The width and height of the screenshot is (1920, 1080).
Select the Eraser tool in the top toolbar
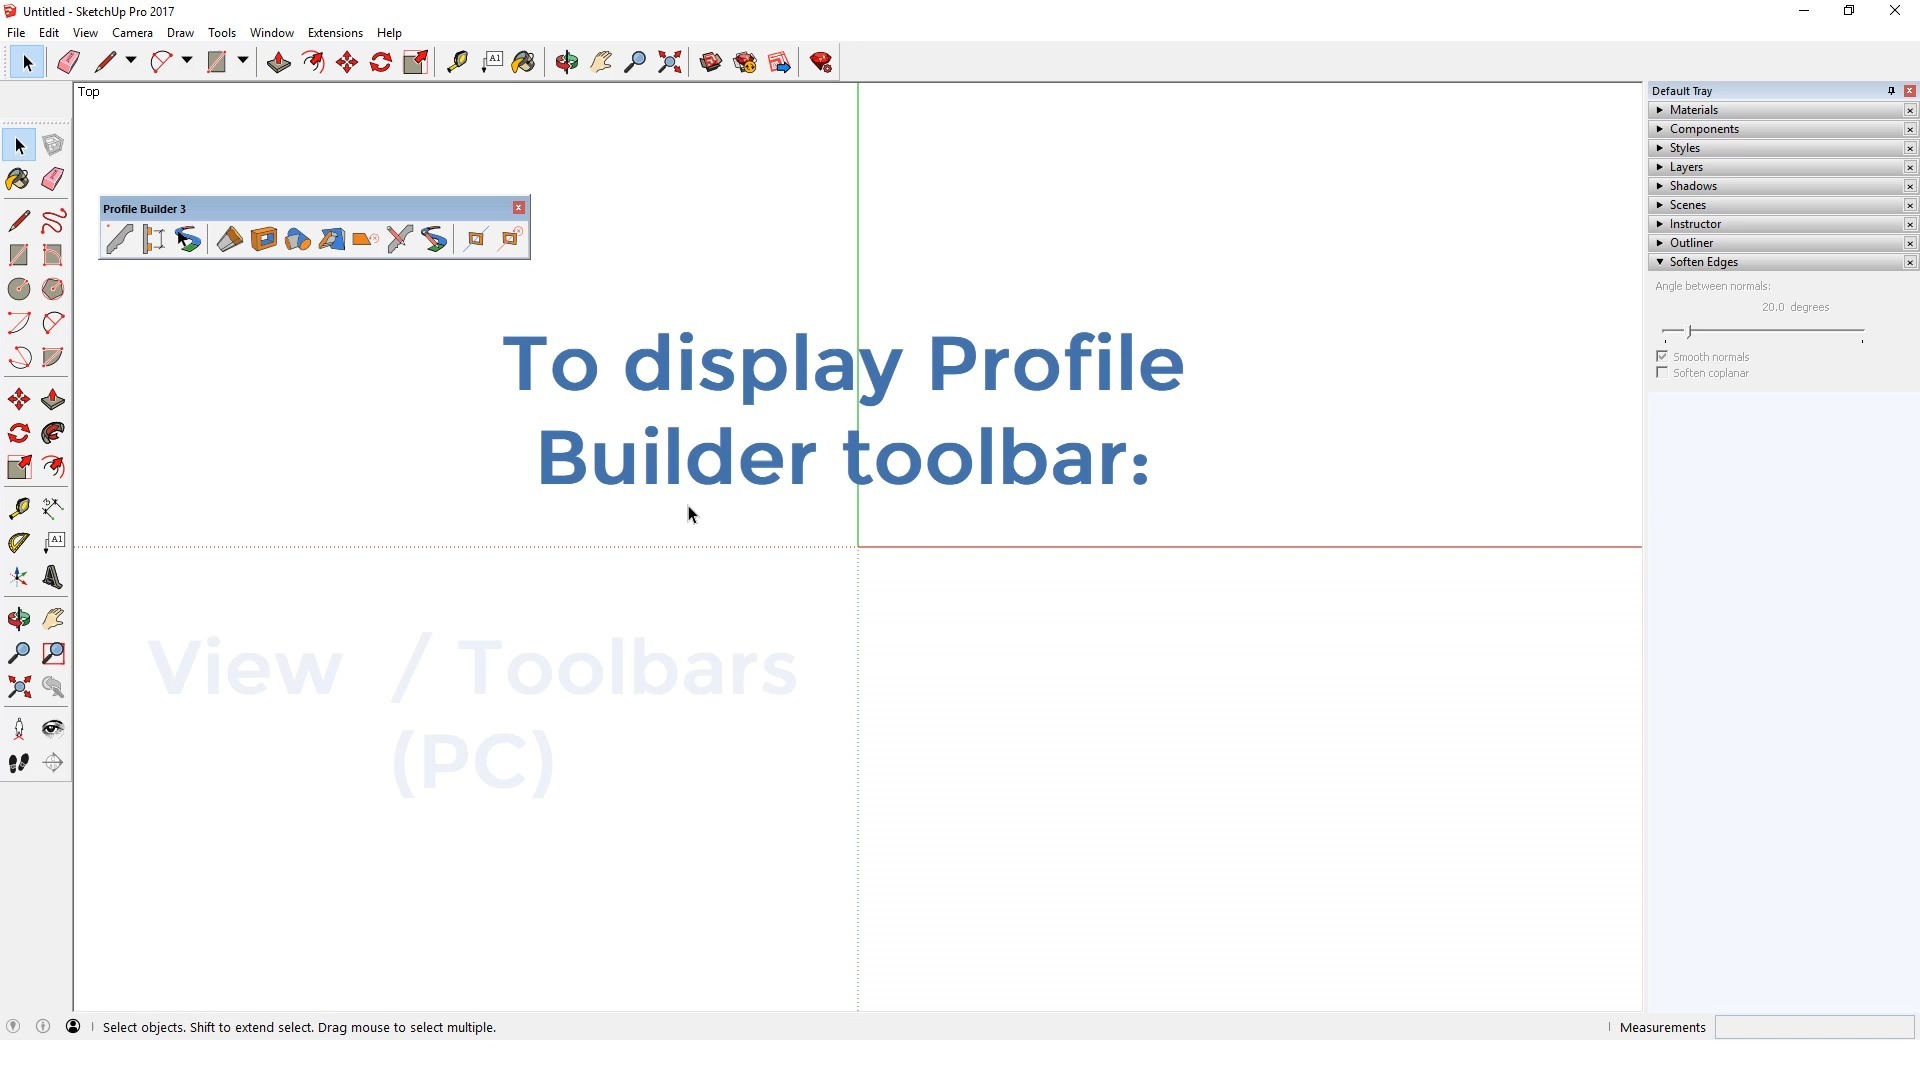(x=68, y=61)
